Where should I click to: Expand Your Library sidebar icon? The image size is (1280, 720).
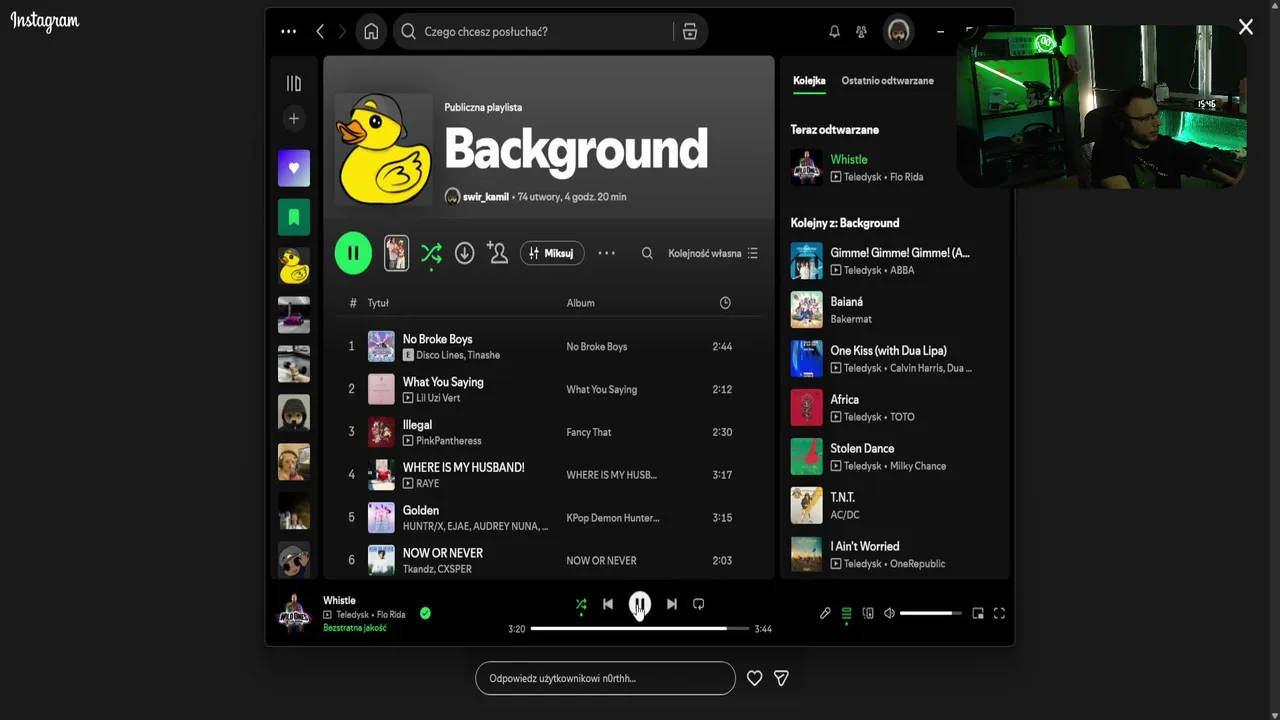click(293, 84)
